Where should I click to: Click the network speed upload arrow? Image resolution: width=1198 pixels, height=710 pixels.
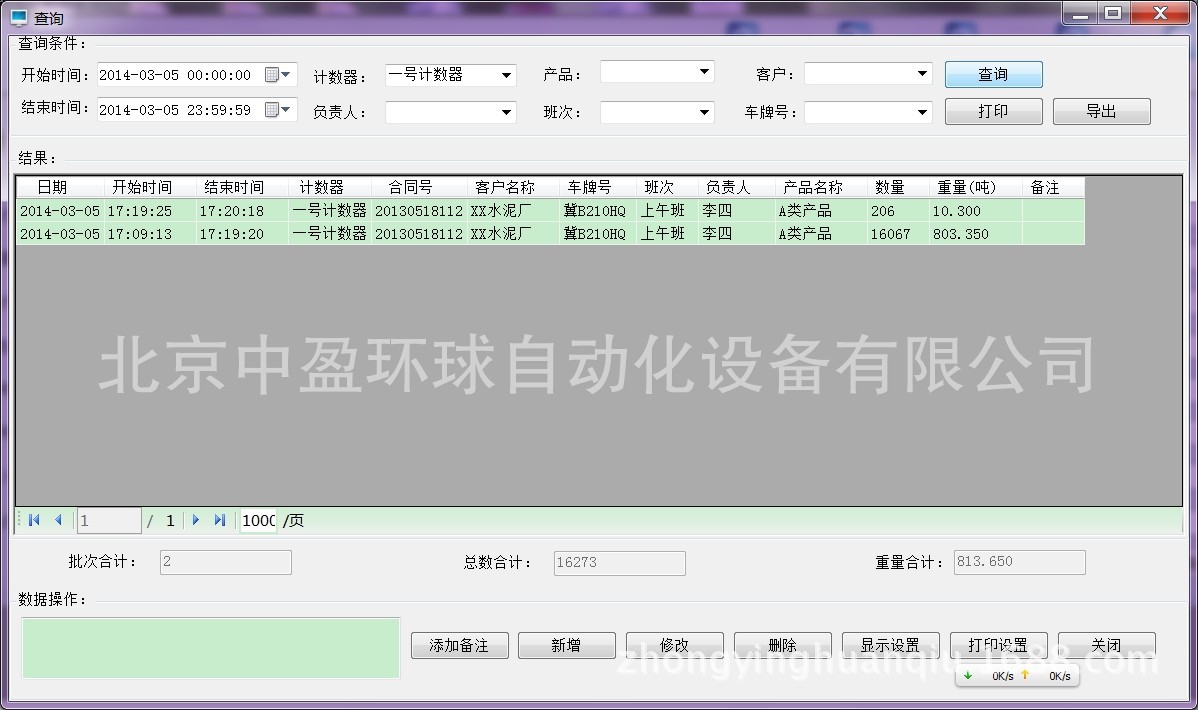1025,675
